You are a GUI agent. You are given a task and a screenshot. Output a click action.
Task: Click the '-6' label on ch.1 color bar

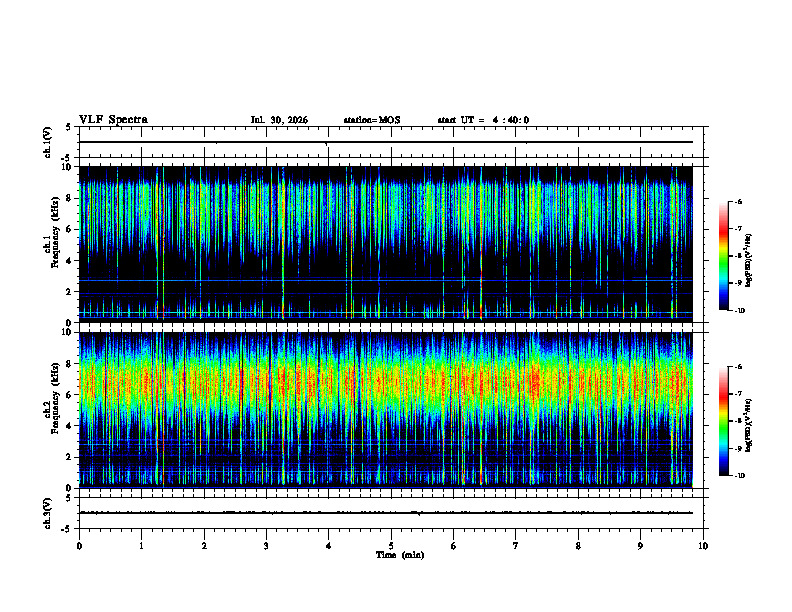pyautogui.click(x=738, y=201)
